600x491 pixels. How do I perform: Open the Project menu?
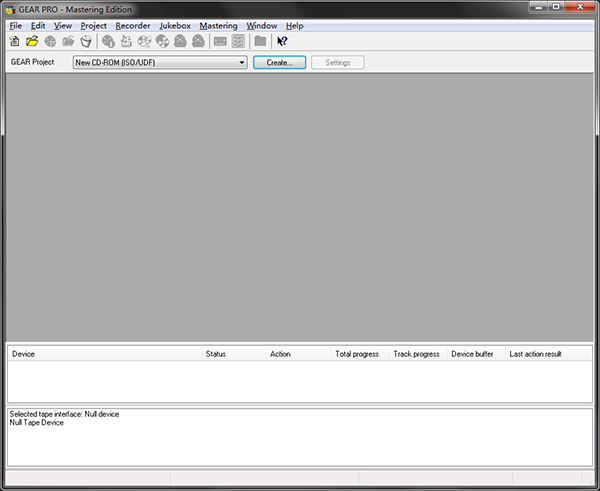93,25
